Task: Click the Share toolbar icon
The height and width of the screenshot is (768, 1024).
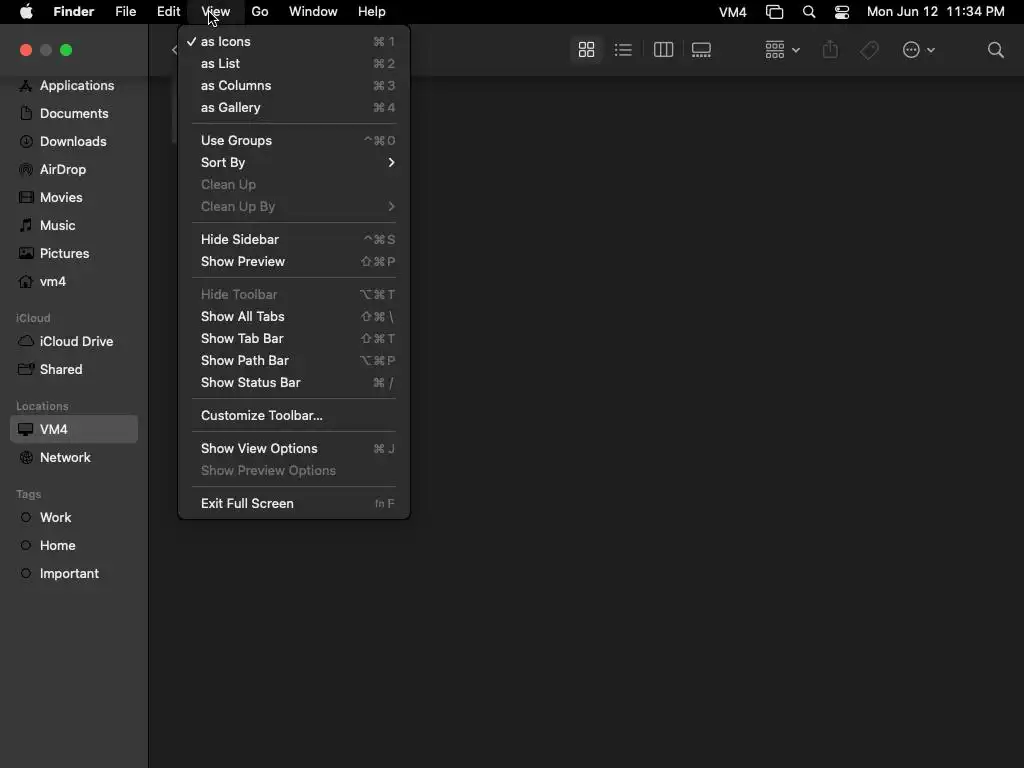Action: tap(830, 50)
